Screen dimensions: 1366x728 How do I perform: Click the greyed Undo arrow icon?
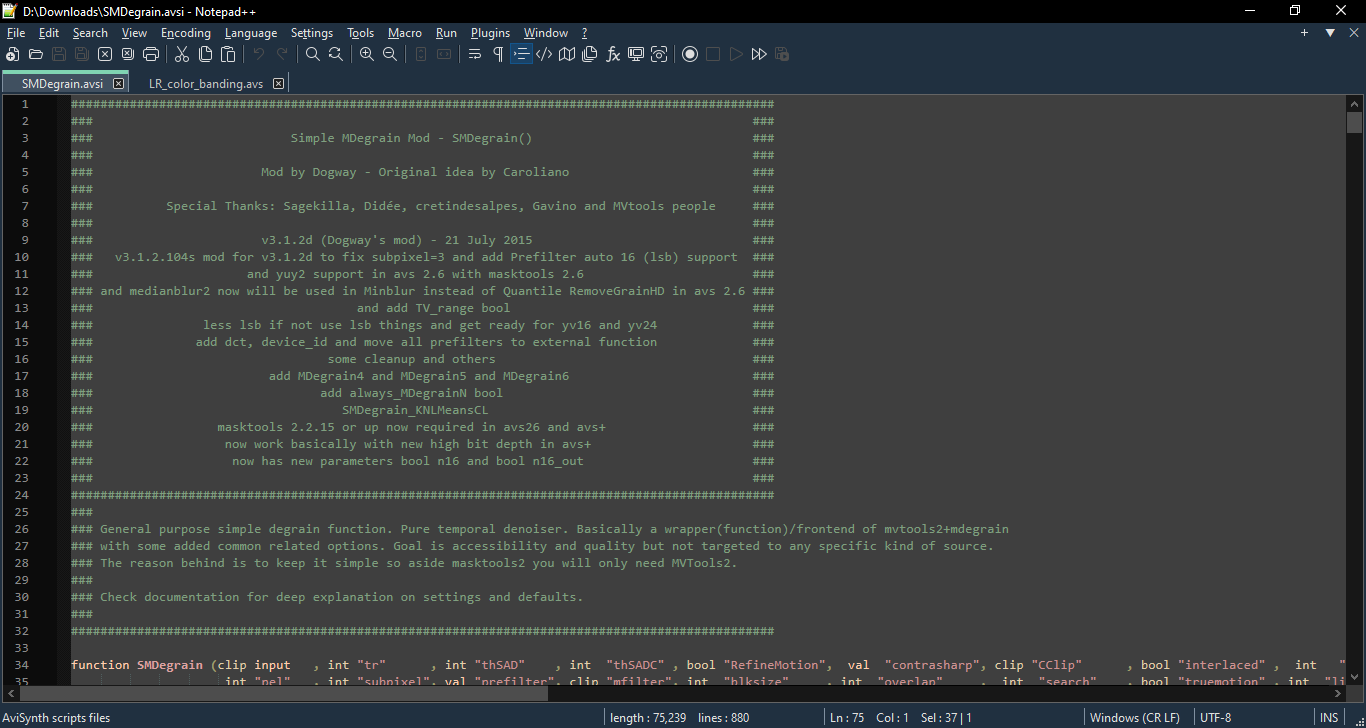[x=259, y=54]
